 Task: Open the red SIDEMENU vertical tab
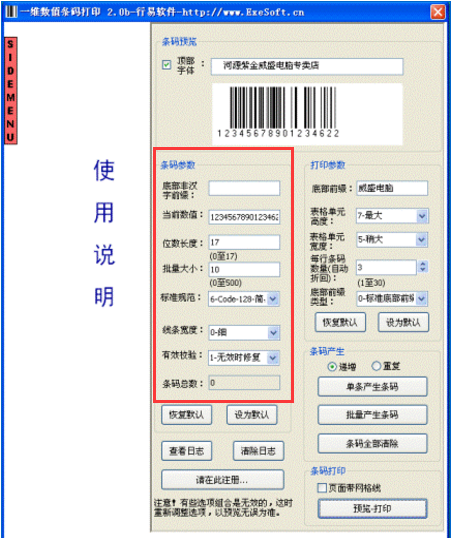click(x=10, y=91)
